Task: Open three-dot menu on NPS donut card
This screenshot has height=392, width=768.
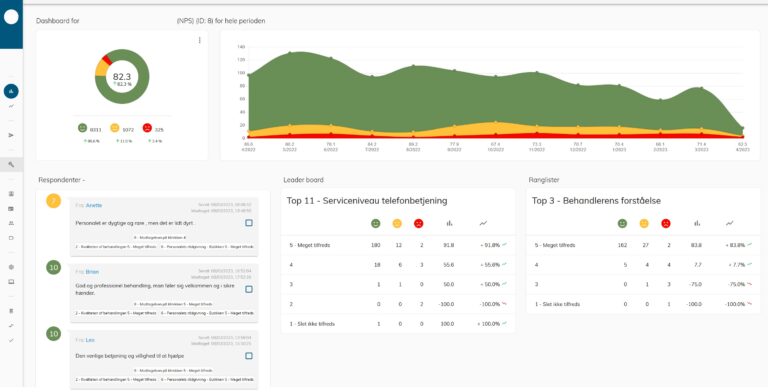Action: click(199, 41)
